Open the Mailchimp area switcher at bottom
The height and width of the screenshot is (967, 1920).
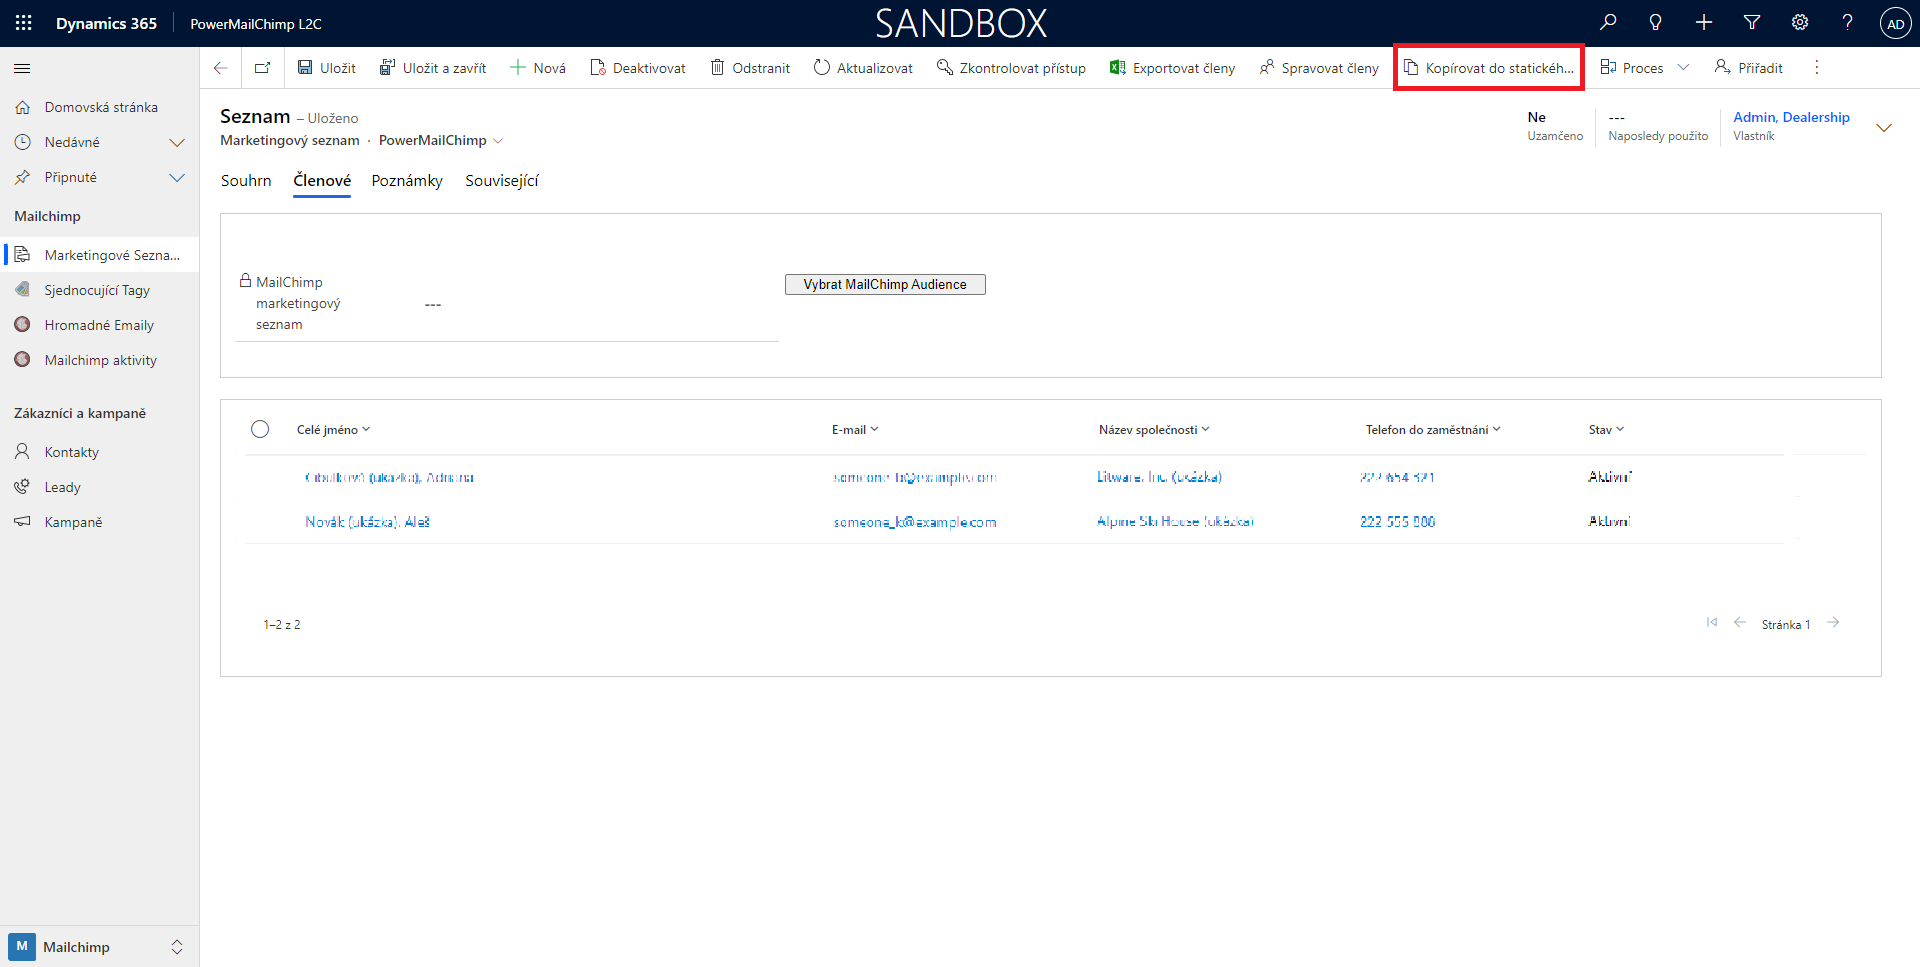pyautogui.click(x=99, y=947)
